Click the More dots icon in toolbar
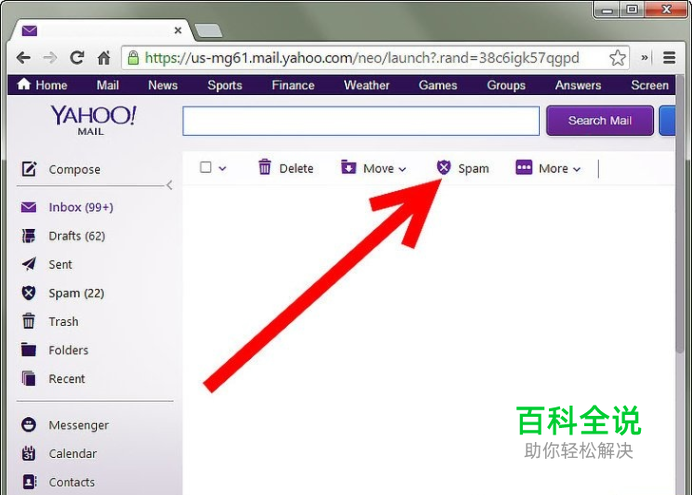 (x=524, y=167)
